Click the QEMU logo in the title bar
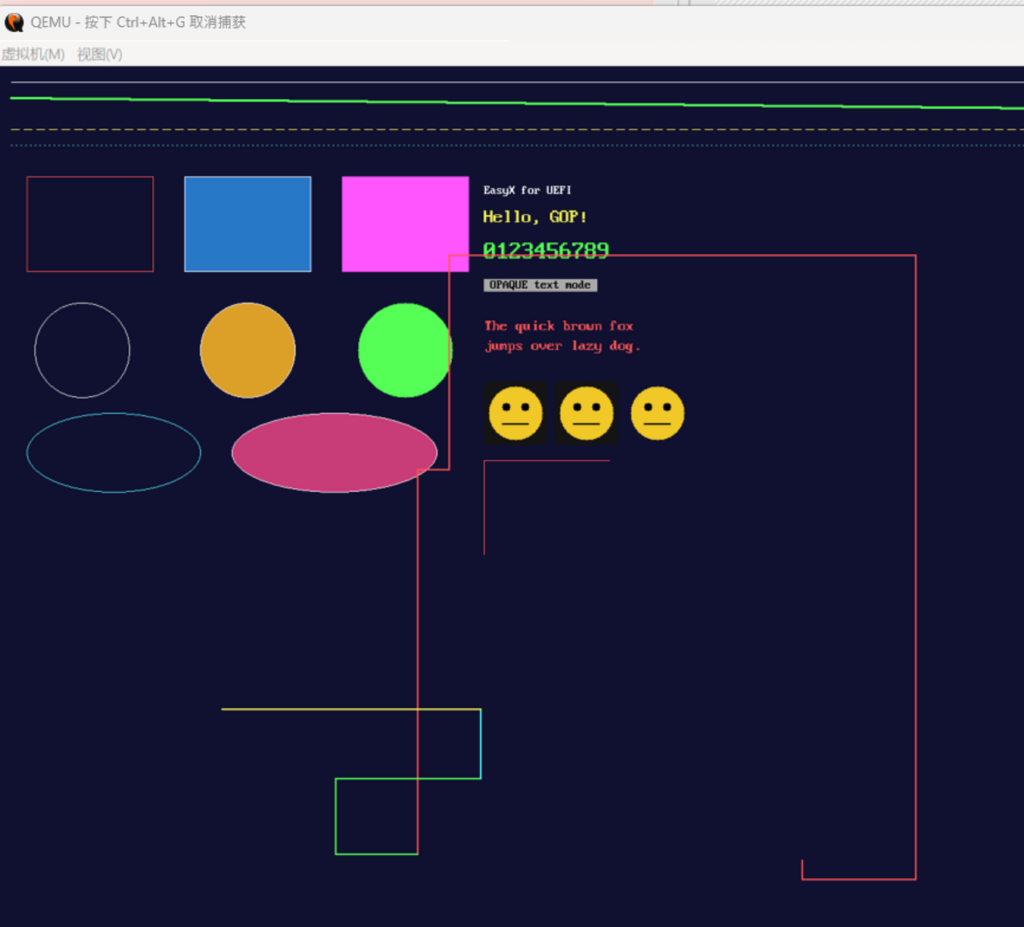Image resolution: width=1024 pixels, height=927 pixels. 14,23
